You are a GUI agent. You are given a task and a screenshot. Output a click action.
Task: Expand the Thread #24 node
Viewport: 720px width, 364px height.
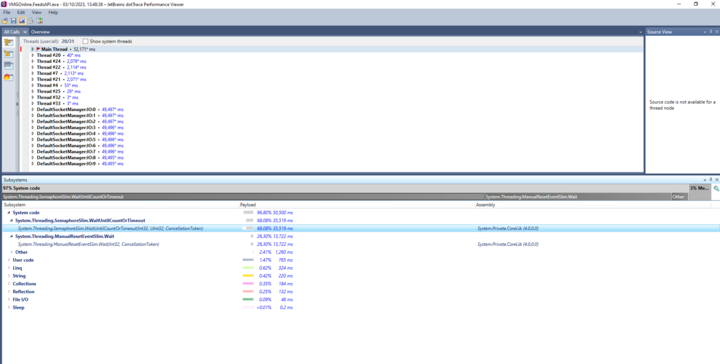point(33,61)
